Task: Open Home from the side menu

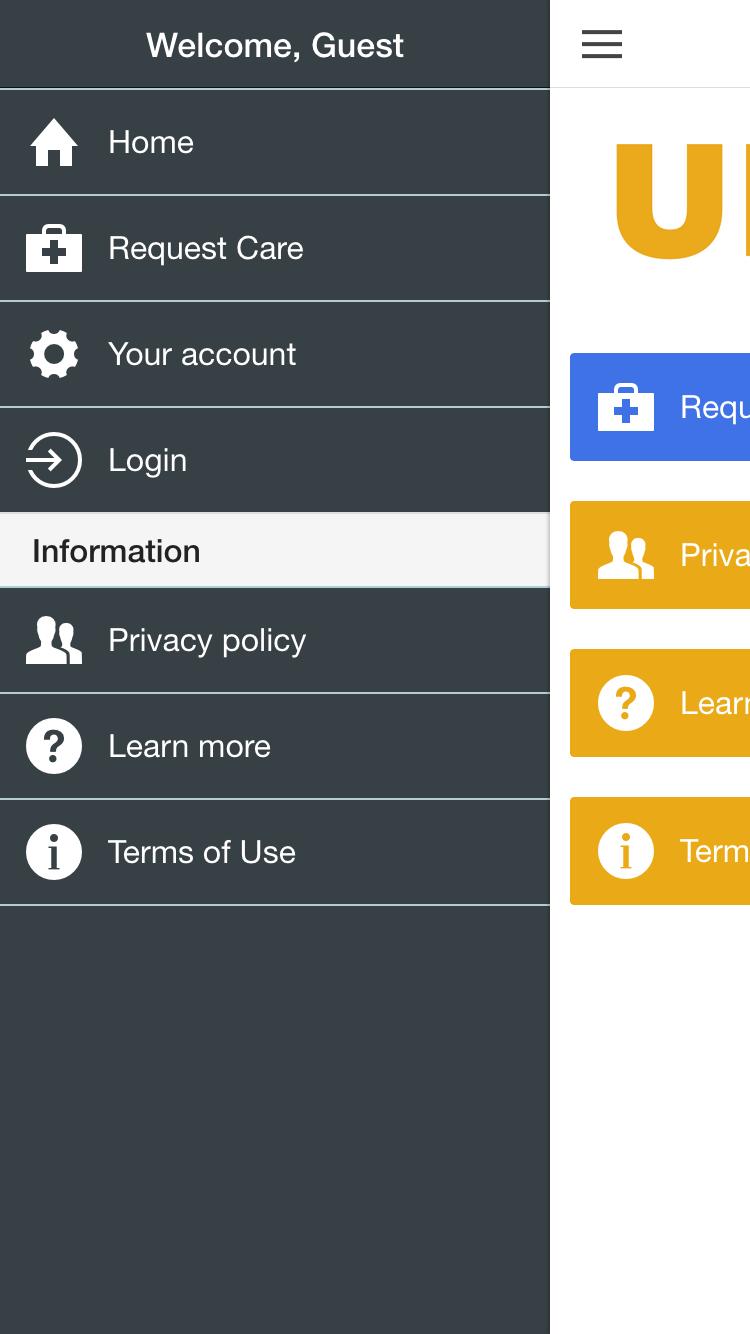Action: (x=151, y=142)
